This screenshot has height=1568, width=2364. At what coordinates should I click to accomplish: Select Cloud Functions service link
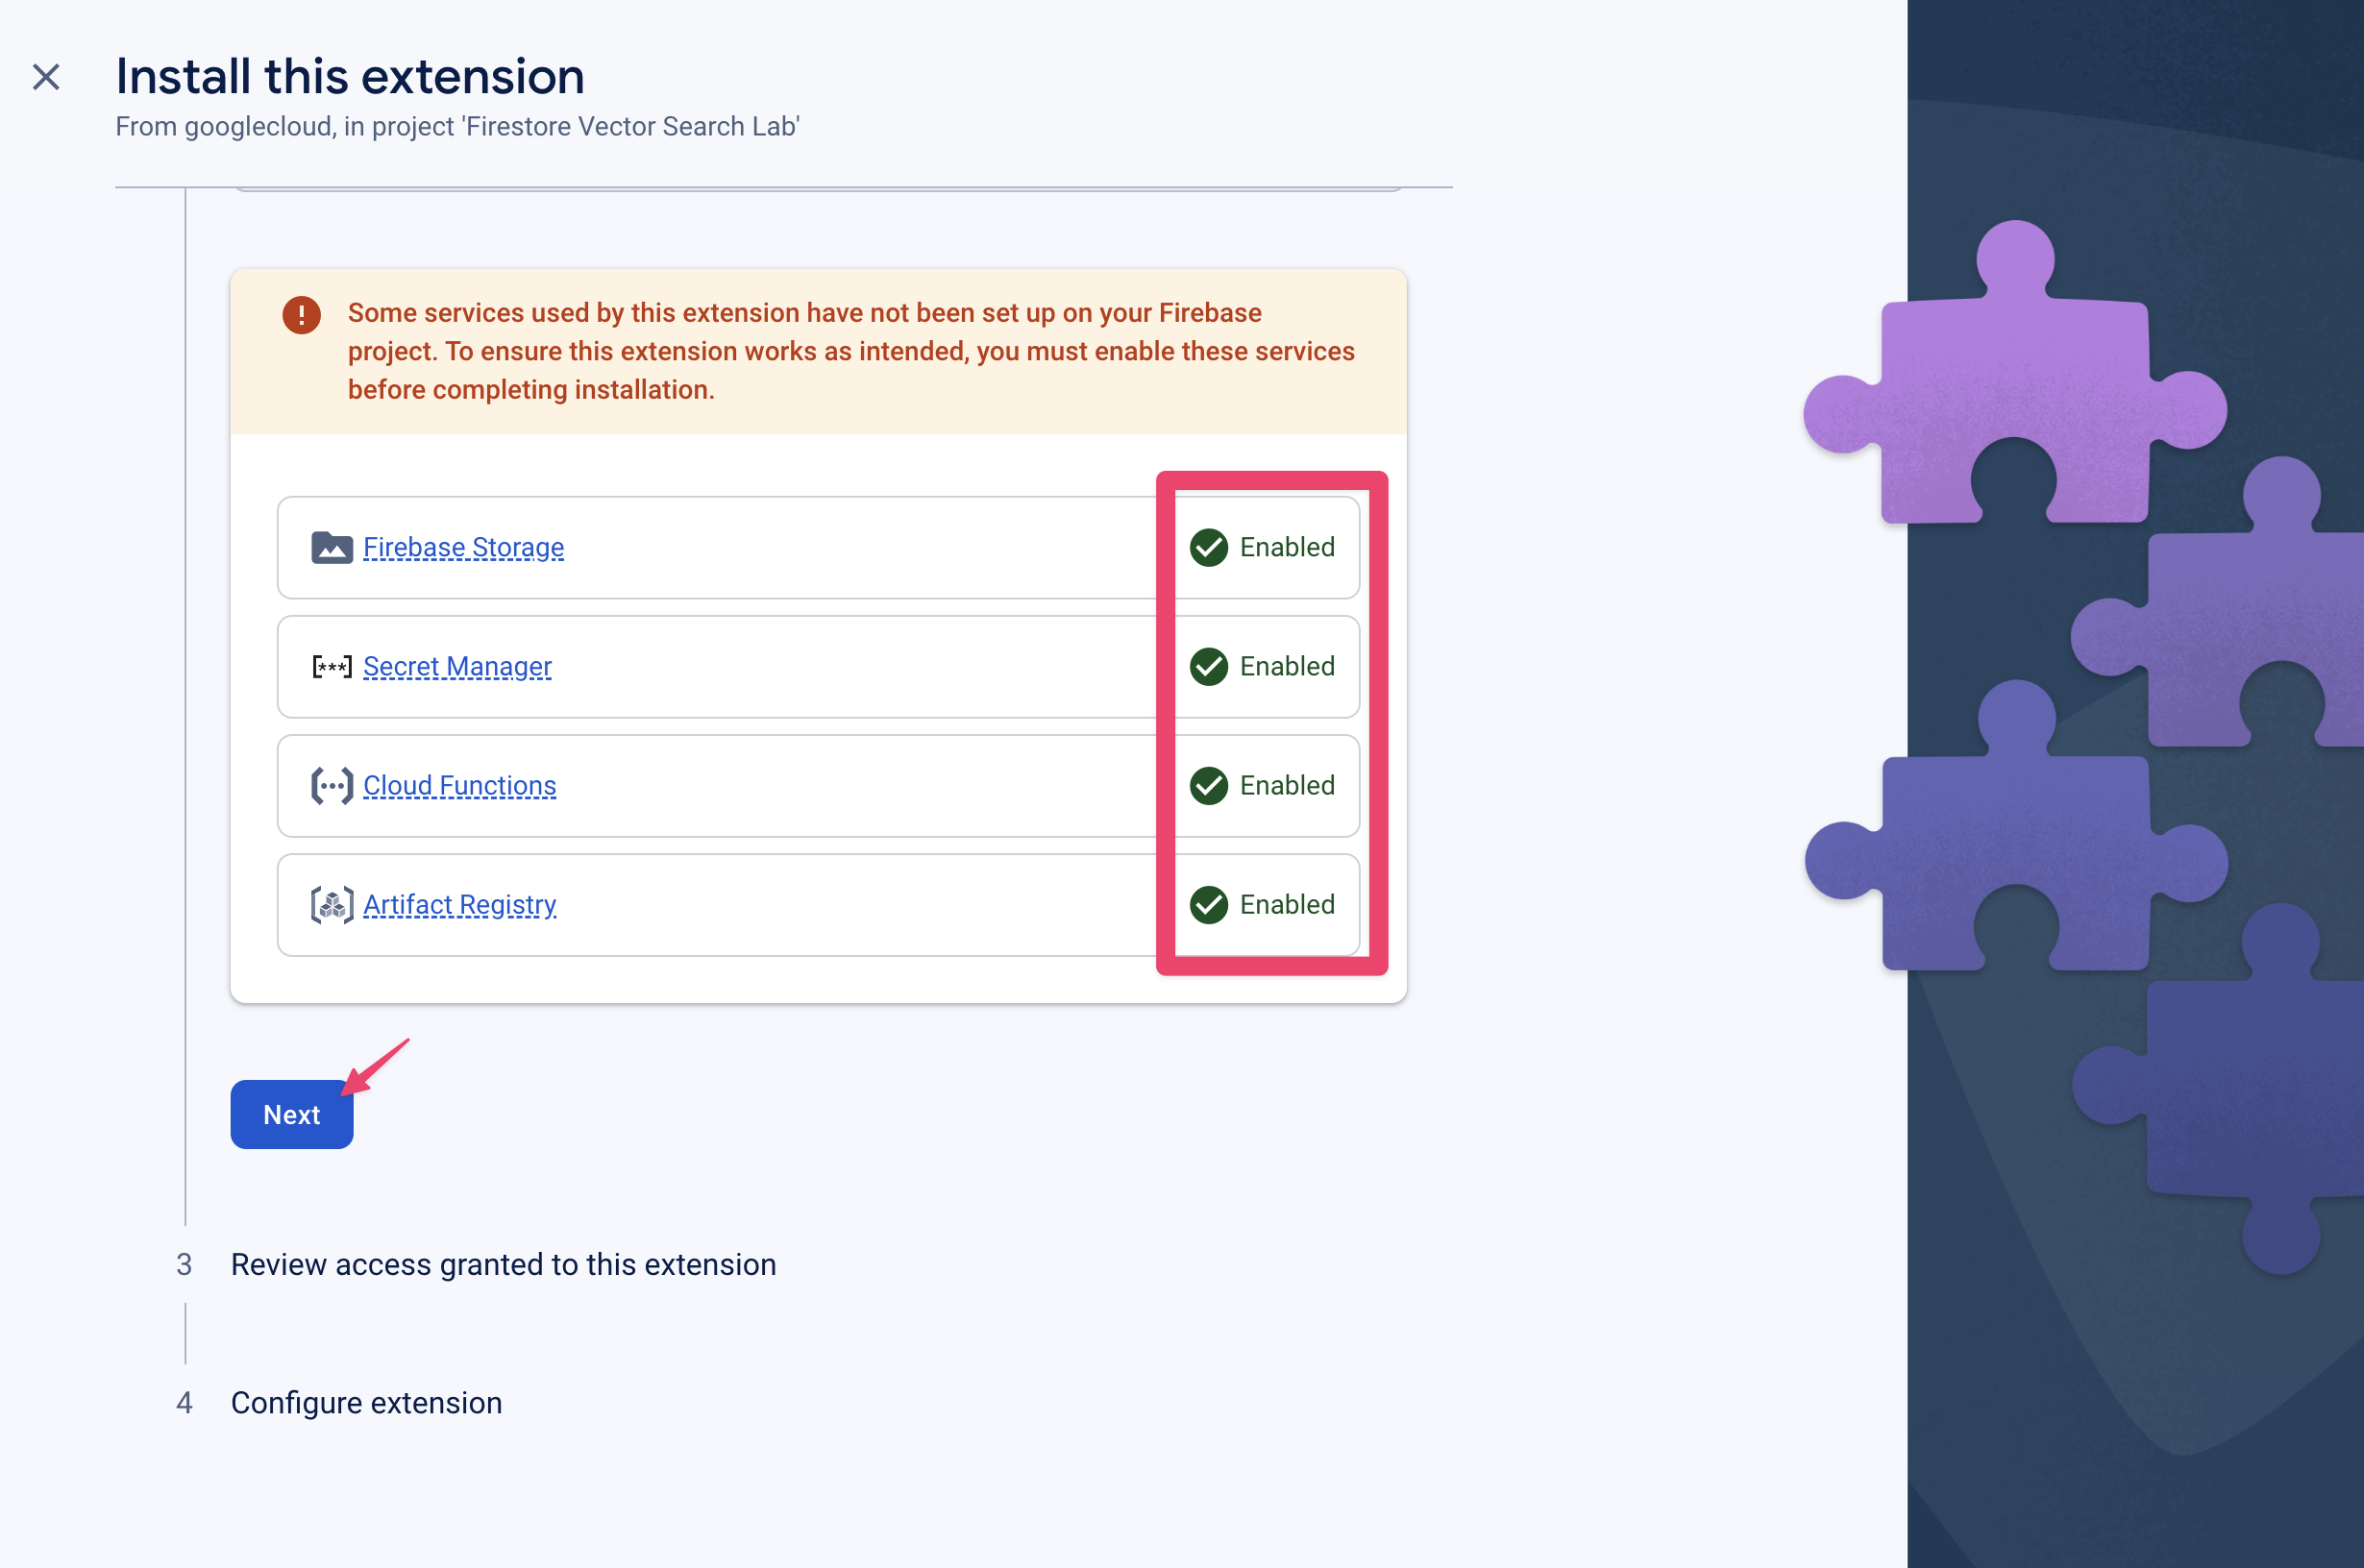pyautogui.click(x=458, y=784)
